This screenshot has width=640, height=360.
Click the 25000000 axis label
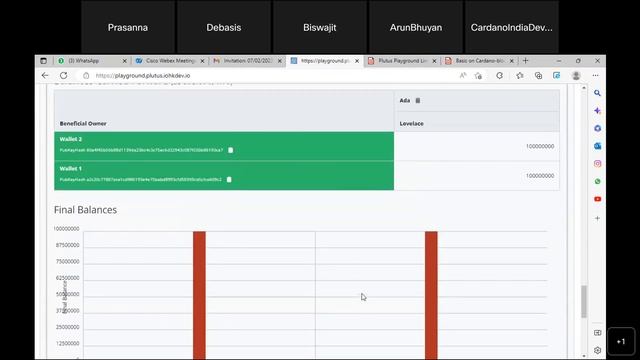tap(67, 327)
